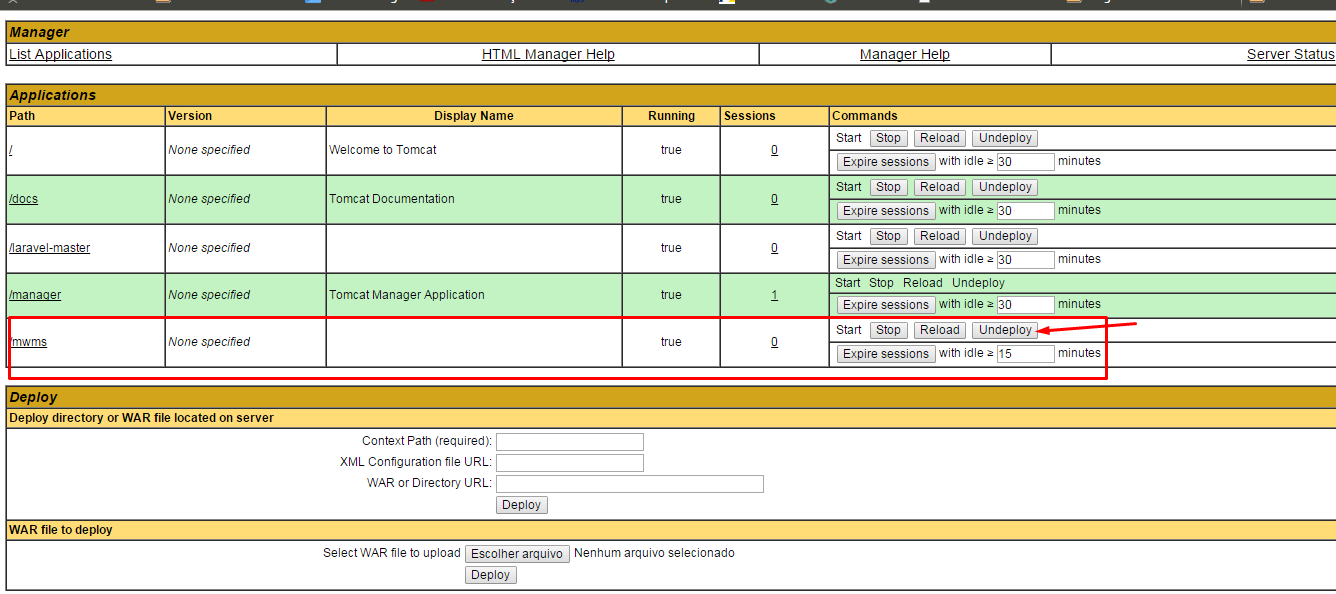
Task: Expire sessions for root / application
Action: 886,162
